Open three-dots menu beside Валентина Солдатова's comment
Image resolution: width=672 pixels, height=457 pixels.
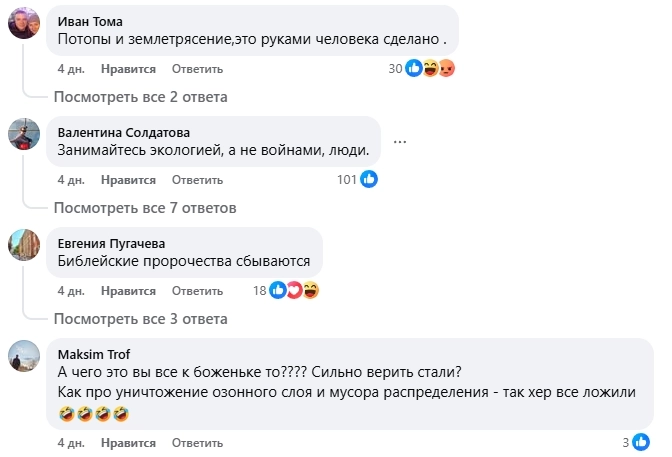click(x=401, y=141)
